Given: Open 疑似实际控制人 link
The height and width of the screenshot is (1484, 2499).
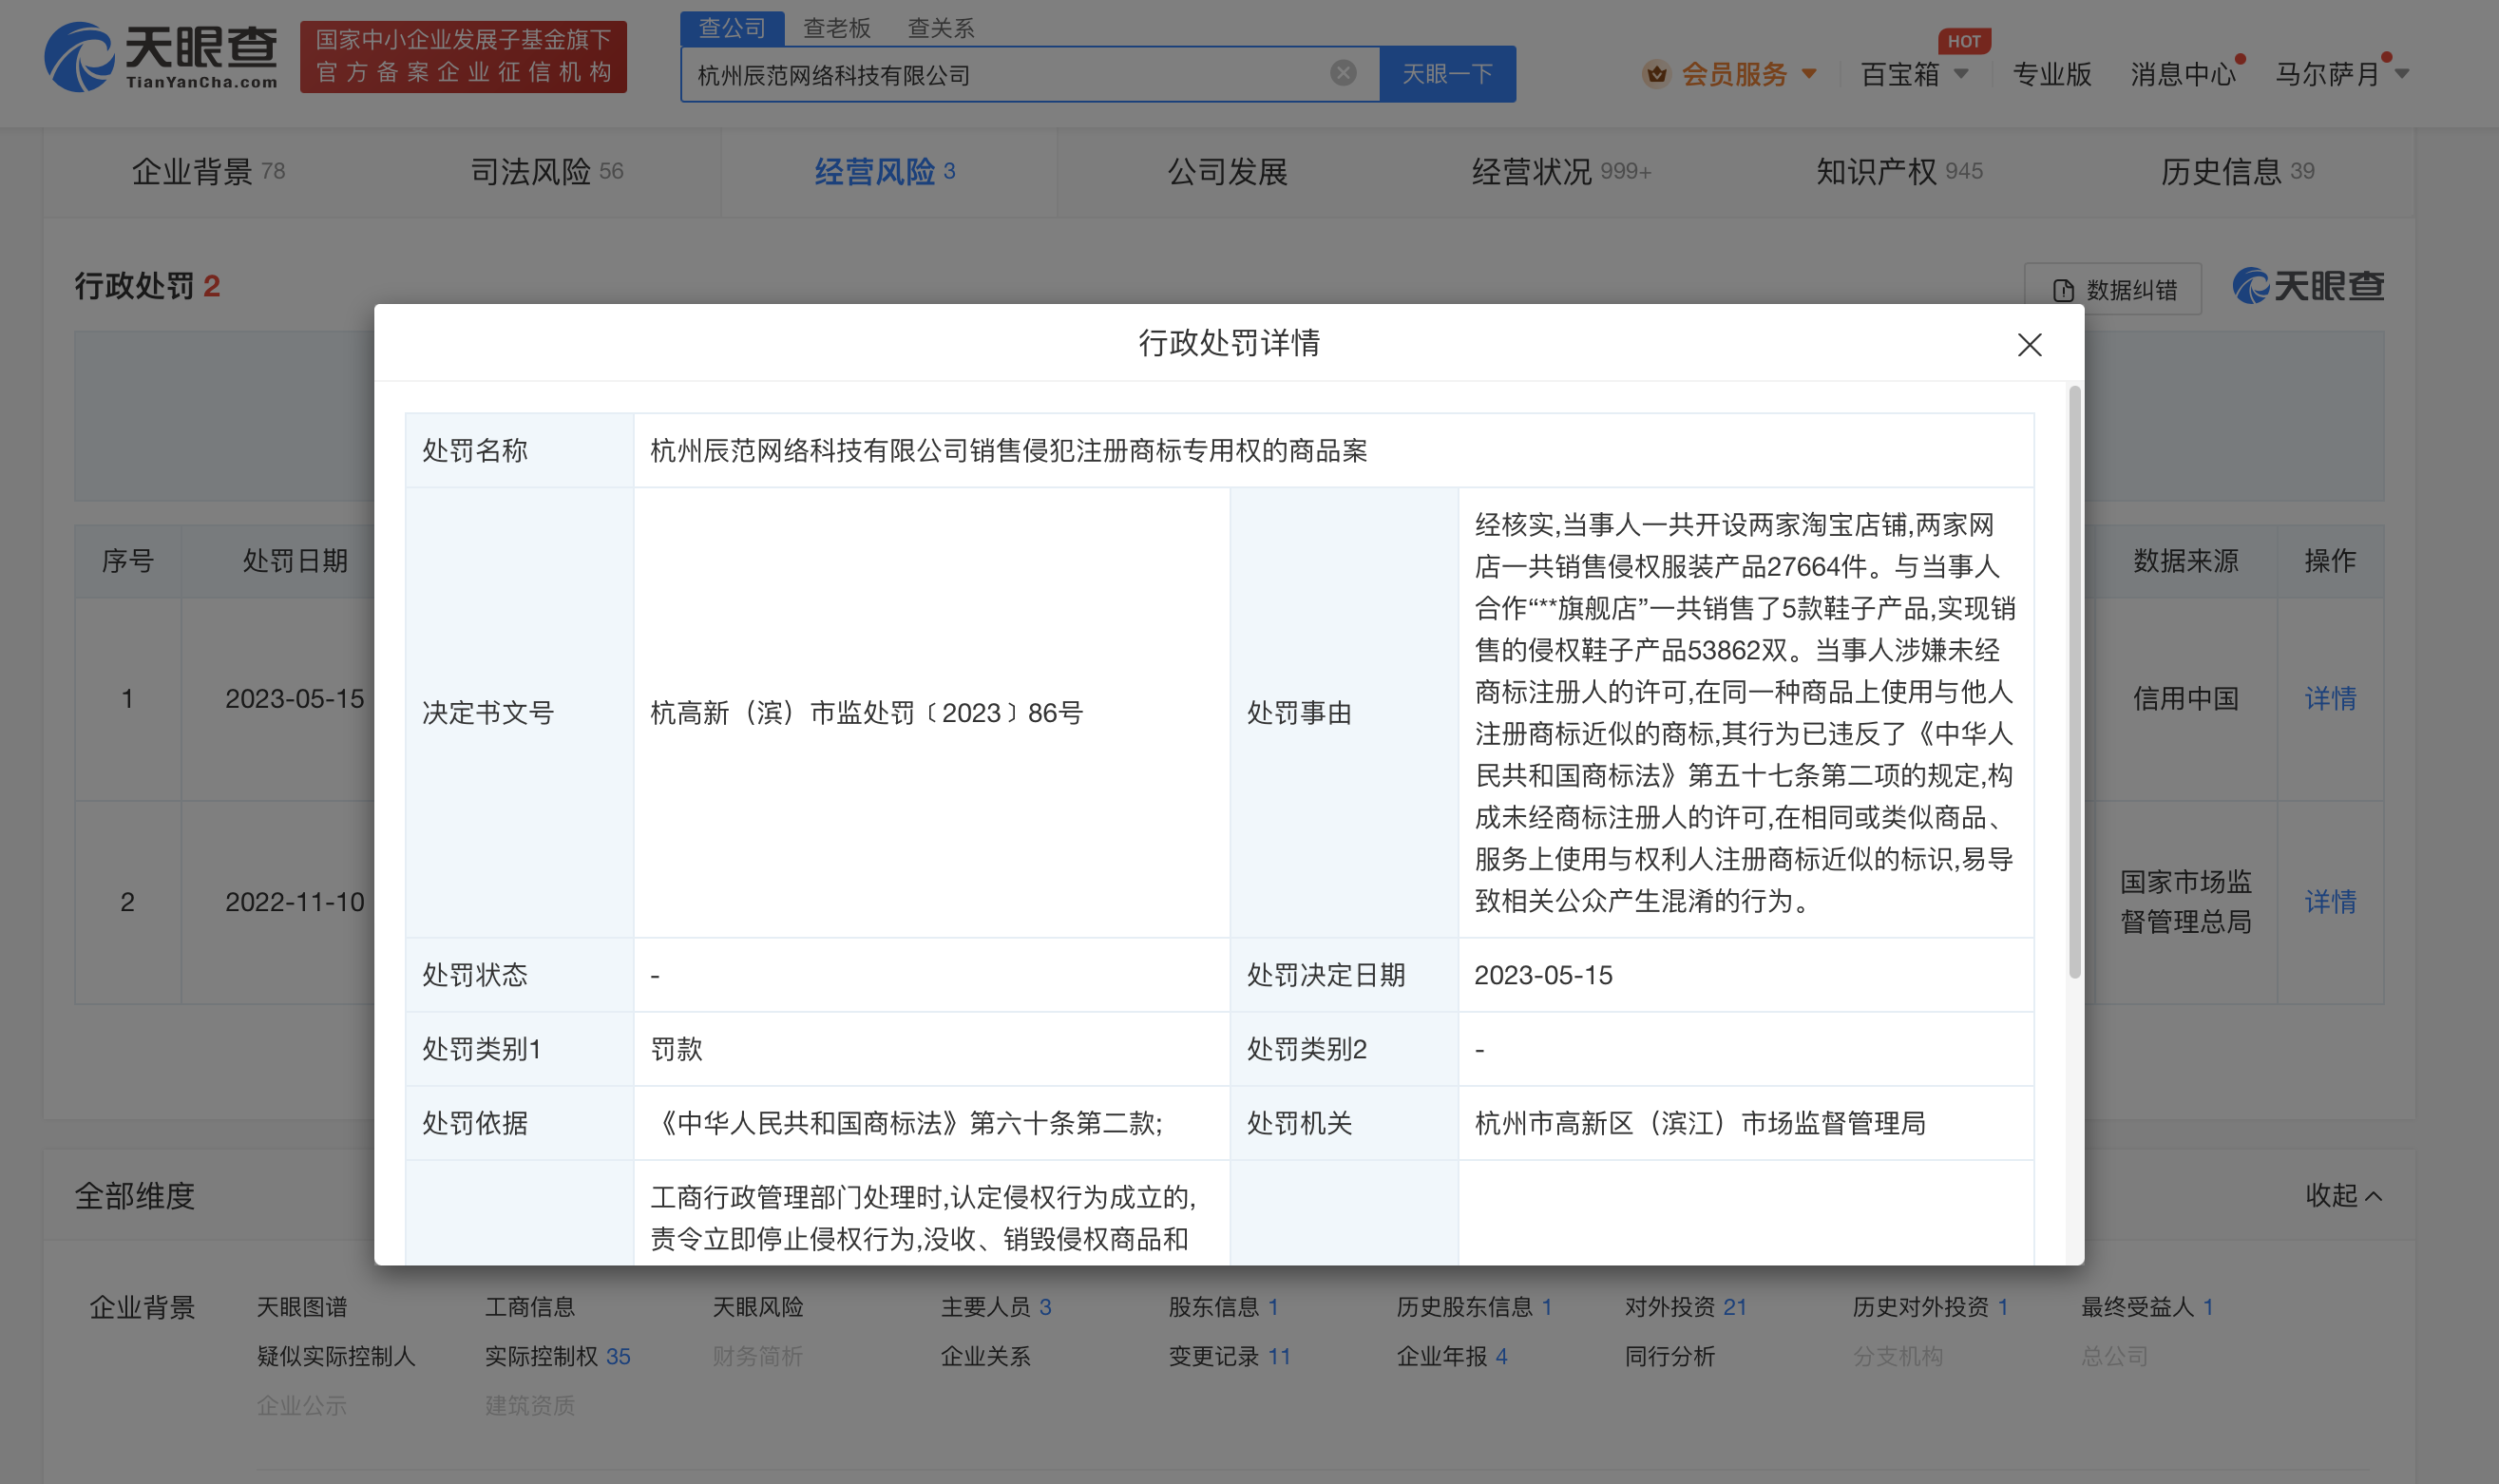Looking at the screenshot, I should click(336, 1356).
